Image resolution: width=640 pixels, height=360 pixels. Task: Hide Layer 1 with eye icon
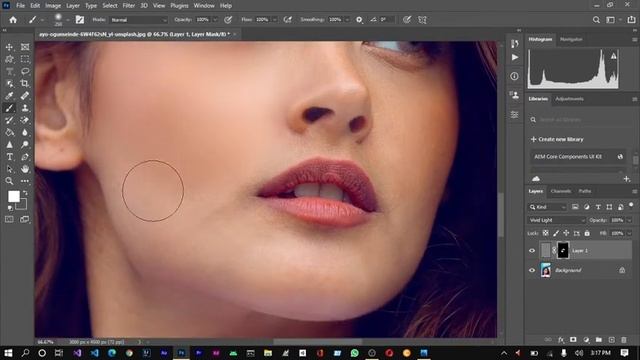532,251
